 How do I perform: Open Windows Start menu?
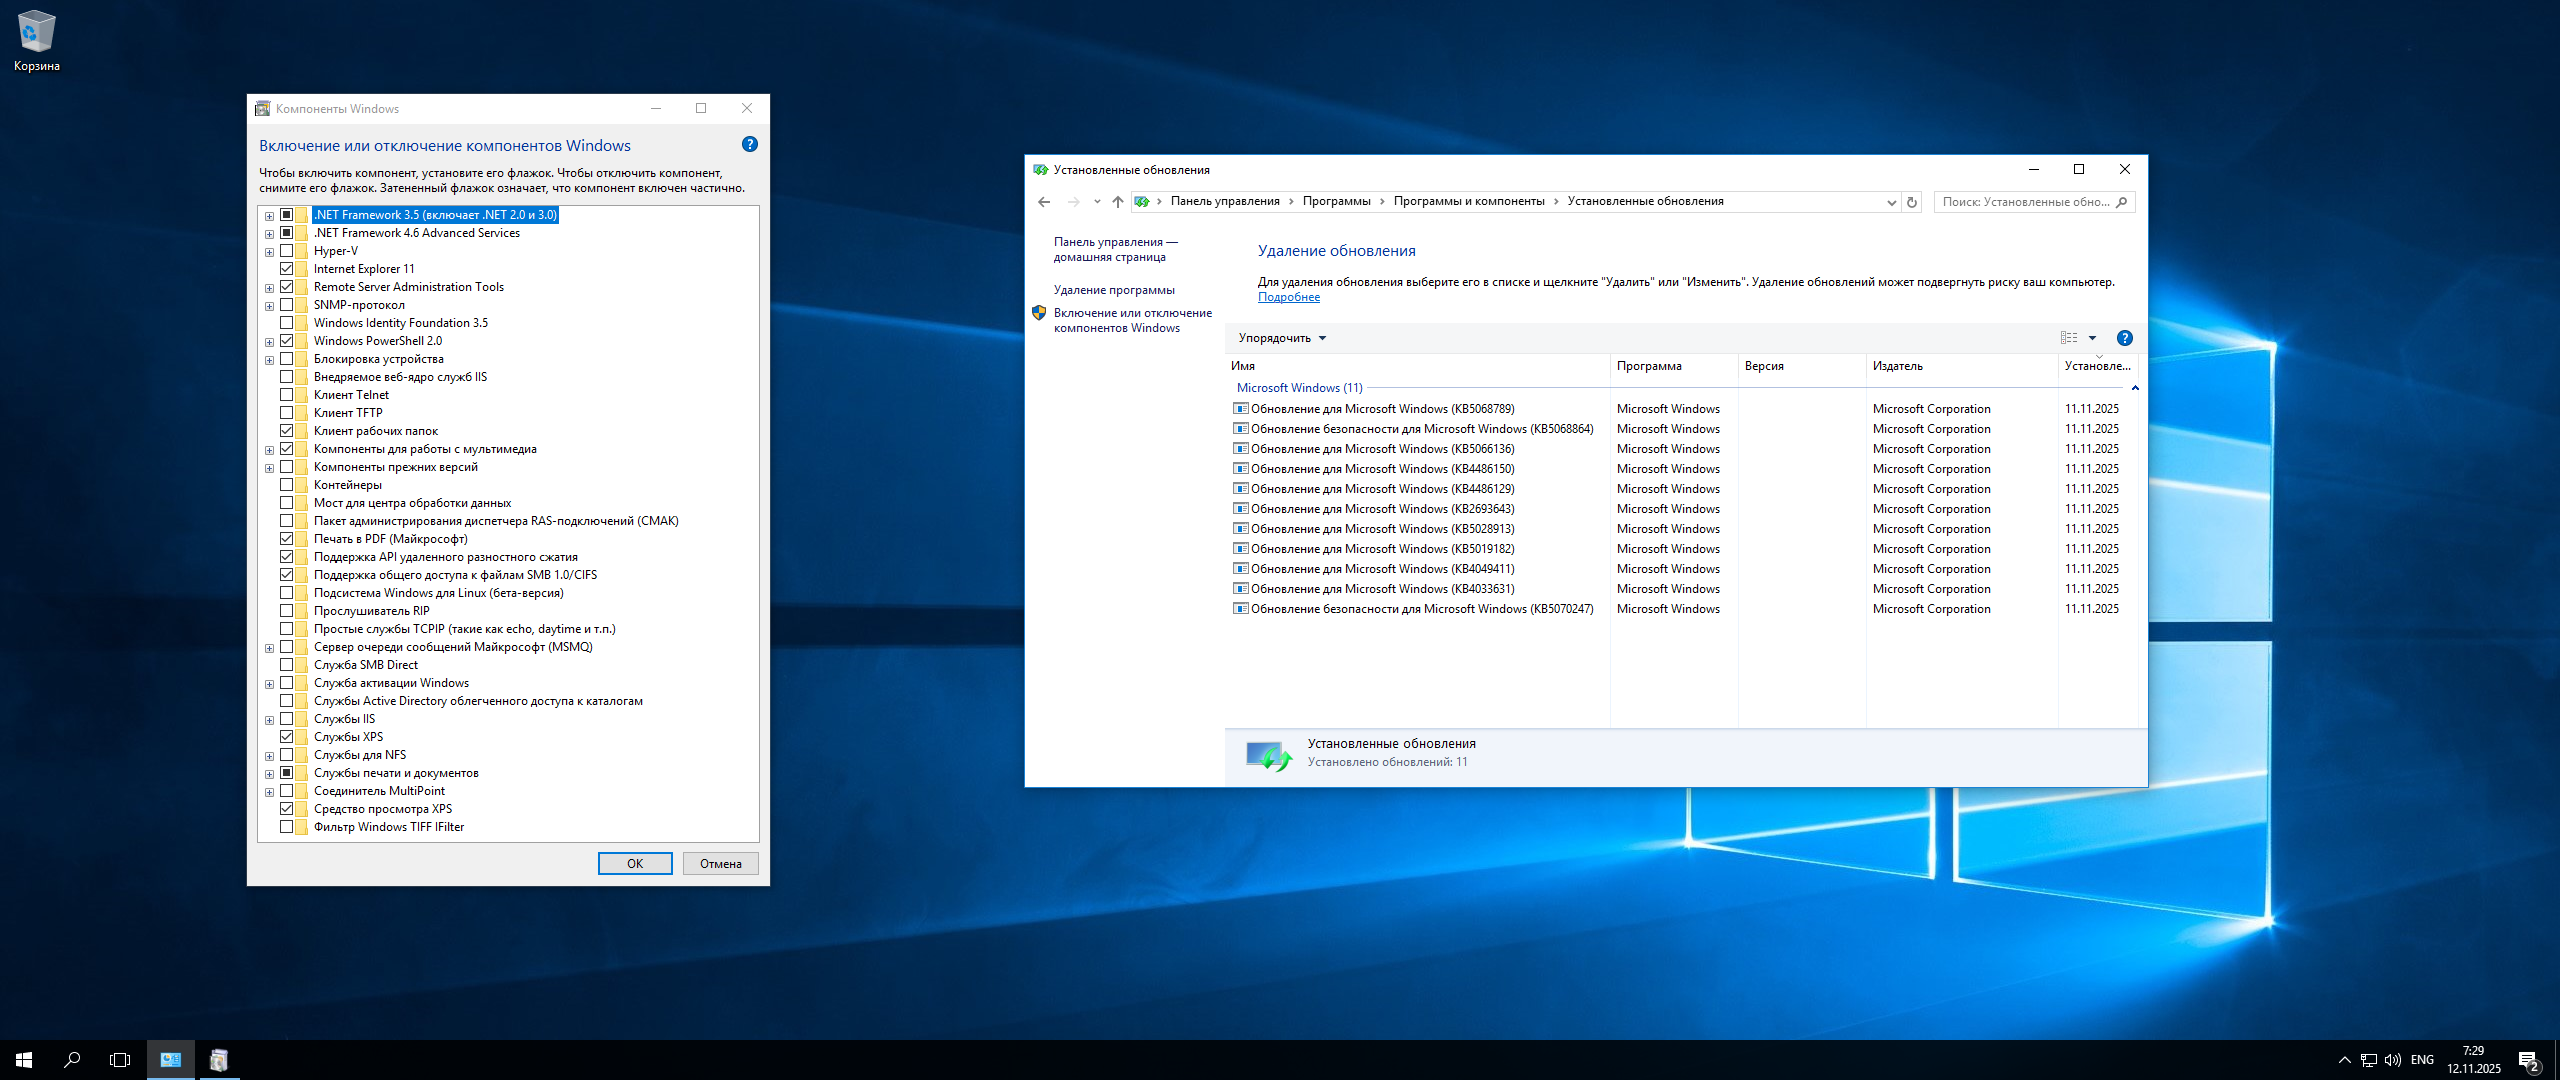[x=24, y=1059]
